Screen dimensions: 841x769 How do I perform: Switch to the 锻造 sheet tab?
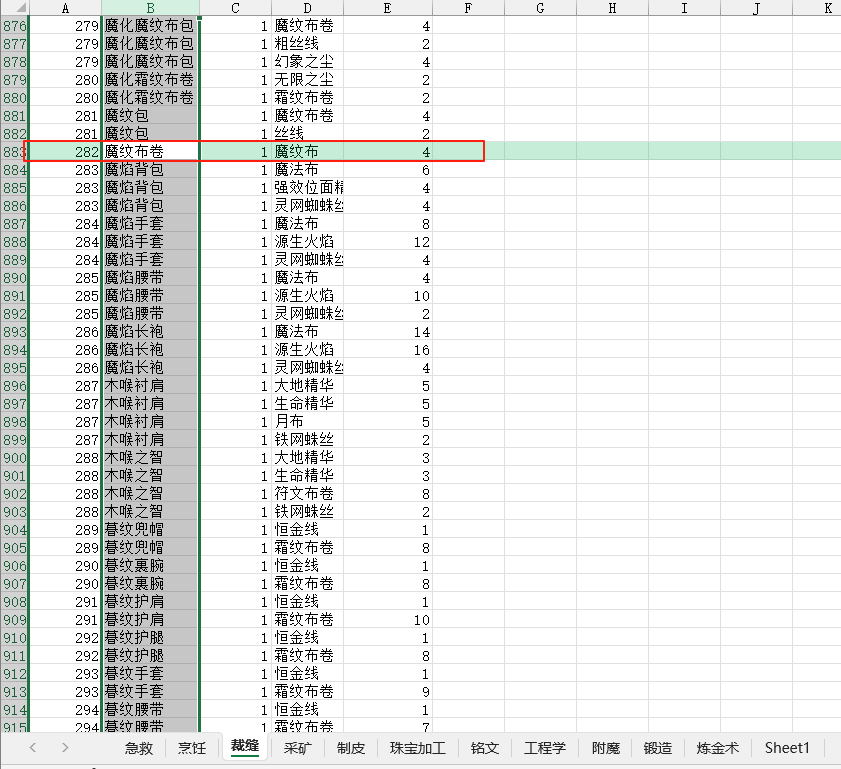point(658,748)
